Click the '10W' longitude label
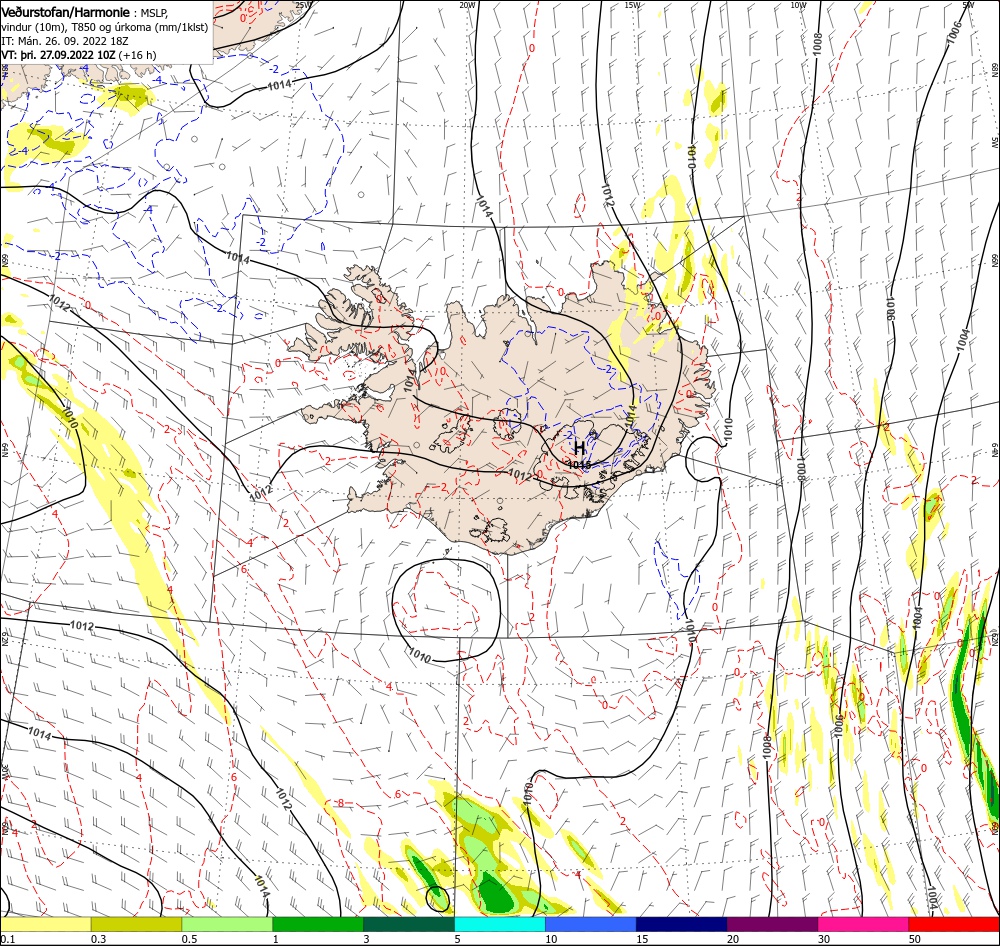The height and width of the screenshot is (946, 1000). coord(798,4)
